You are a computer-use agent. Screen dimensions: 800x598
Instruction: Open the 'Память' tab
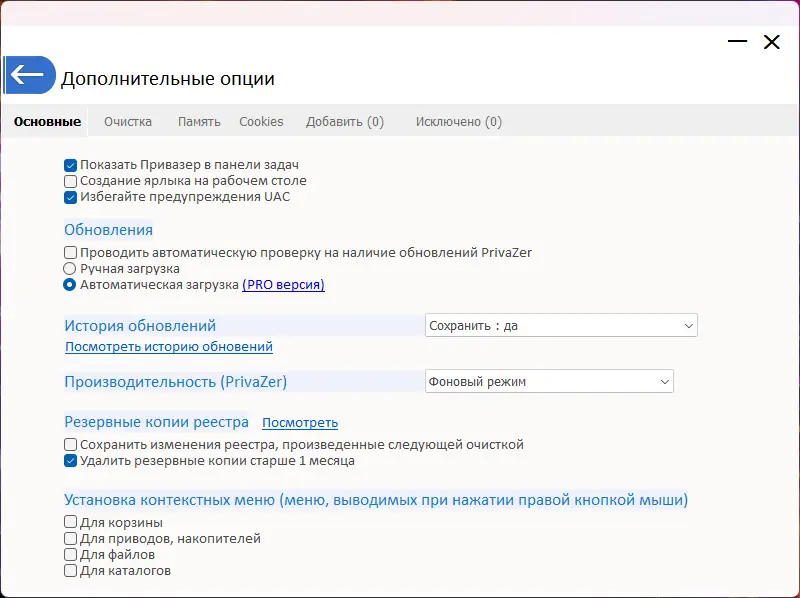coord(199,122)
